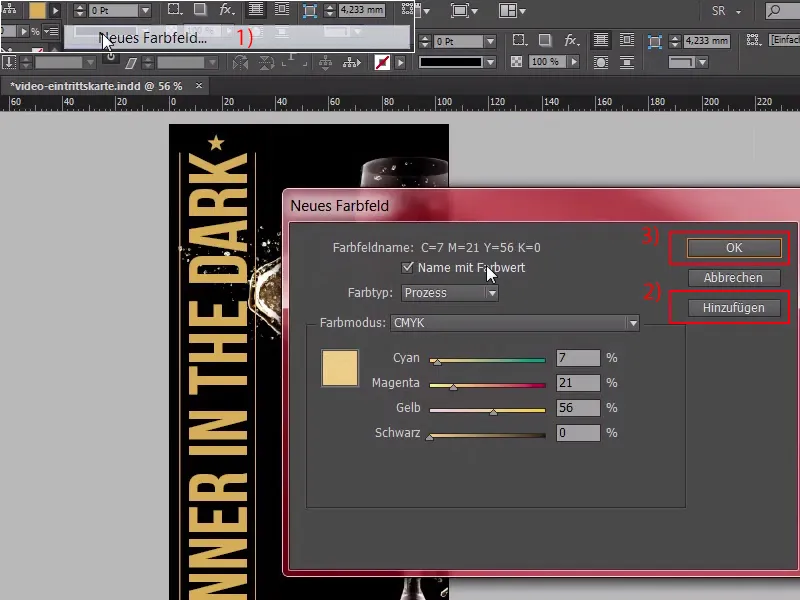Select wrap around object shape icon
This screenshot has height=600, width=800.
pyautogui.click(x=601, y=62)
